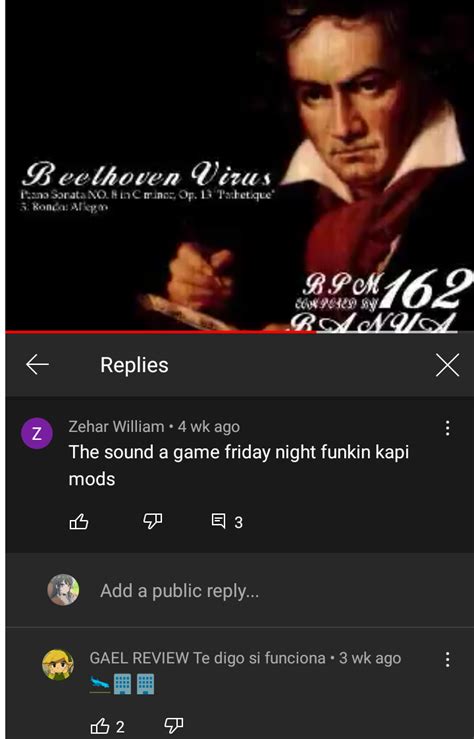Open options menu for Zehar William's comment
Image resolution: width=474 pixels, height=739 pixels.
tap(447, 428)
